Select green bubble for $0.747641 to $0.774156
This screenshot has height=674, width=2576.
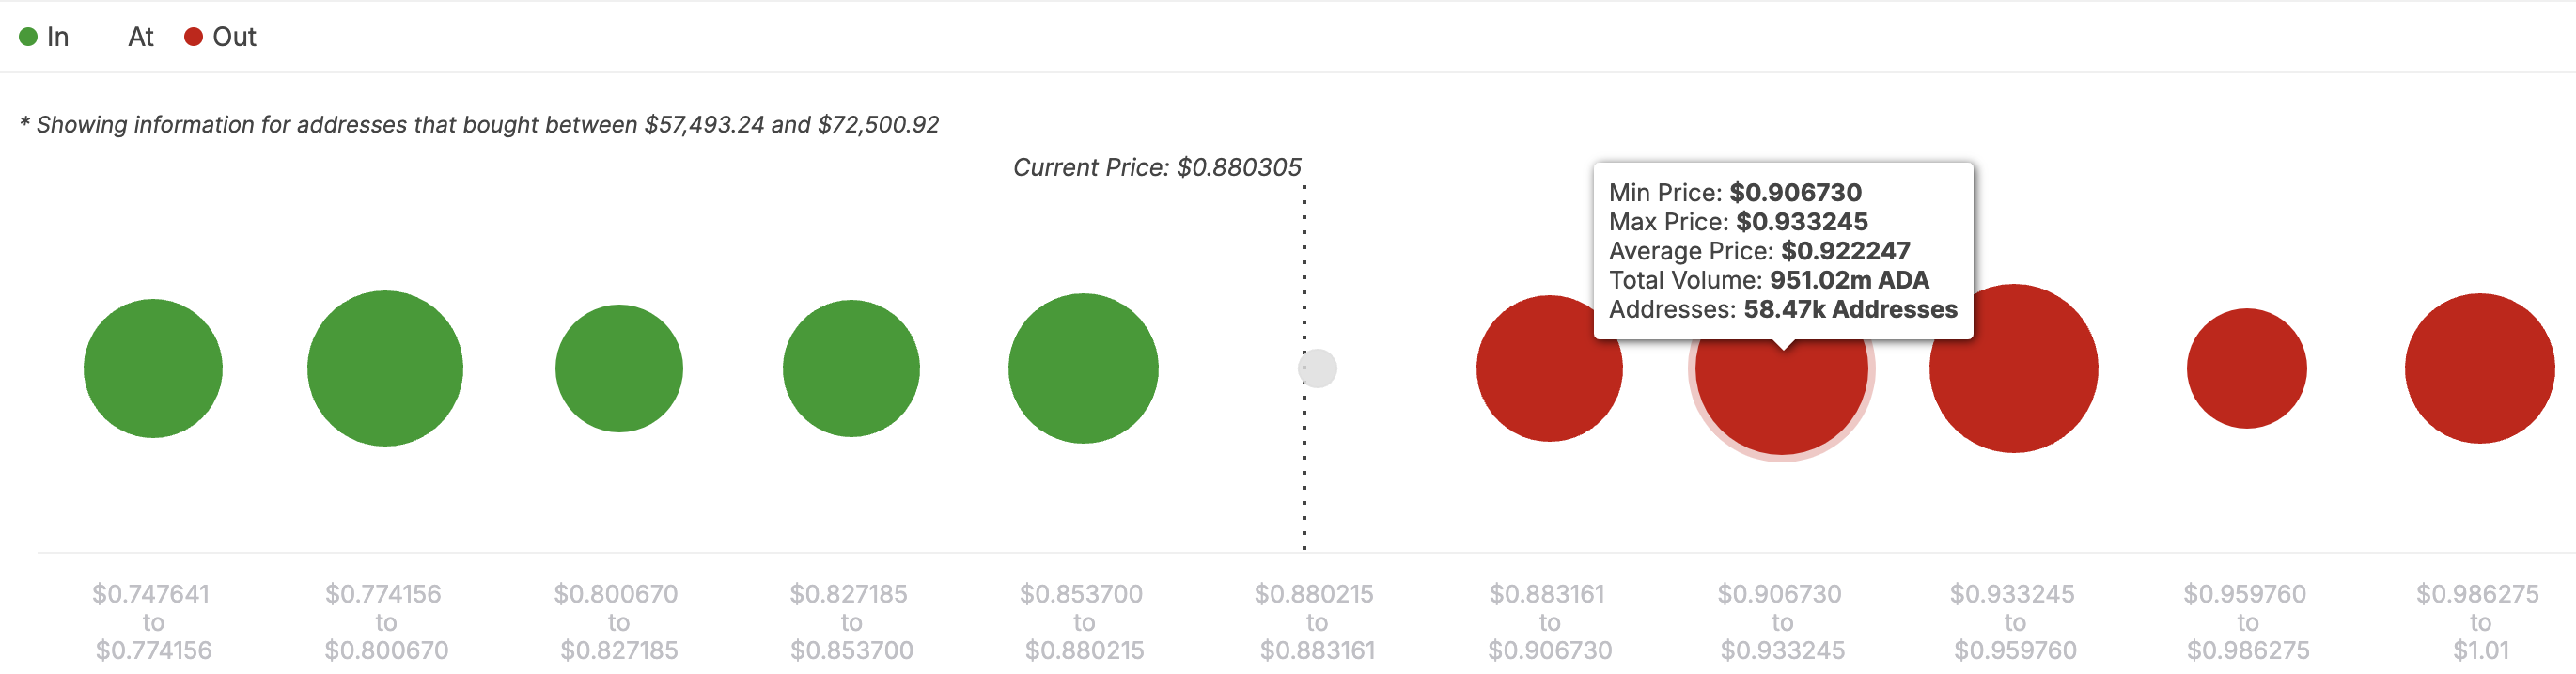pyautogui.click(x=153, y=368)
